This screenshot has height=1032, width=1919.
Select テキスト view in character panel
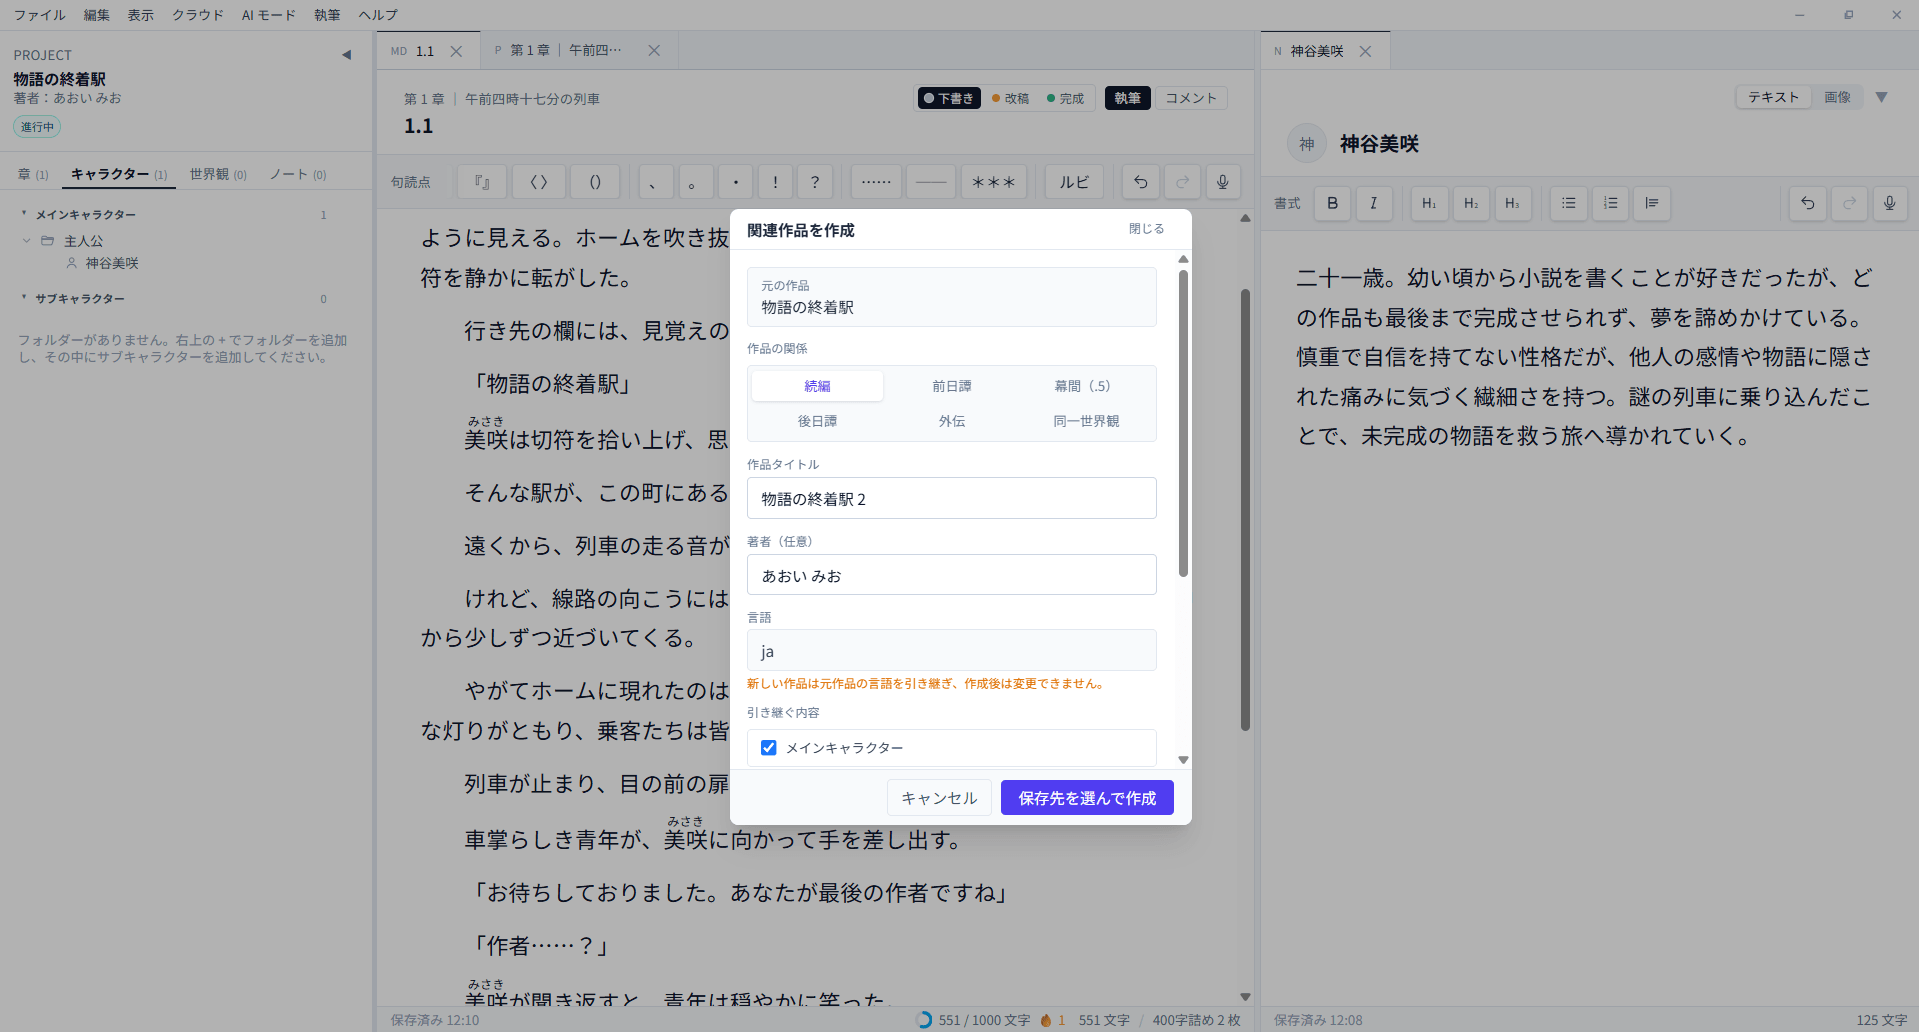(x=1773, y=97)
